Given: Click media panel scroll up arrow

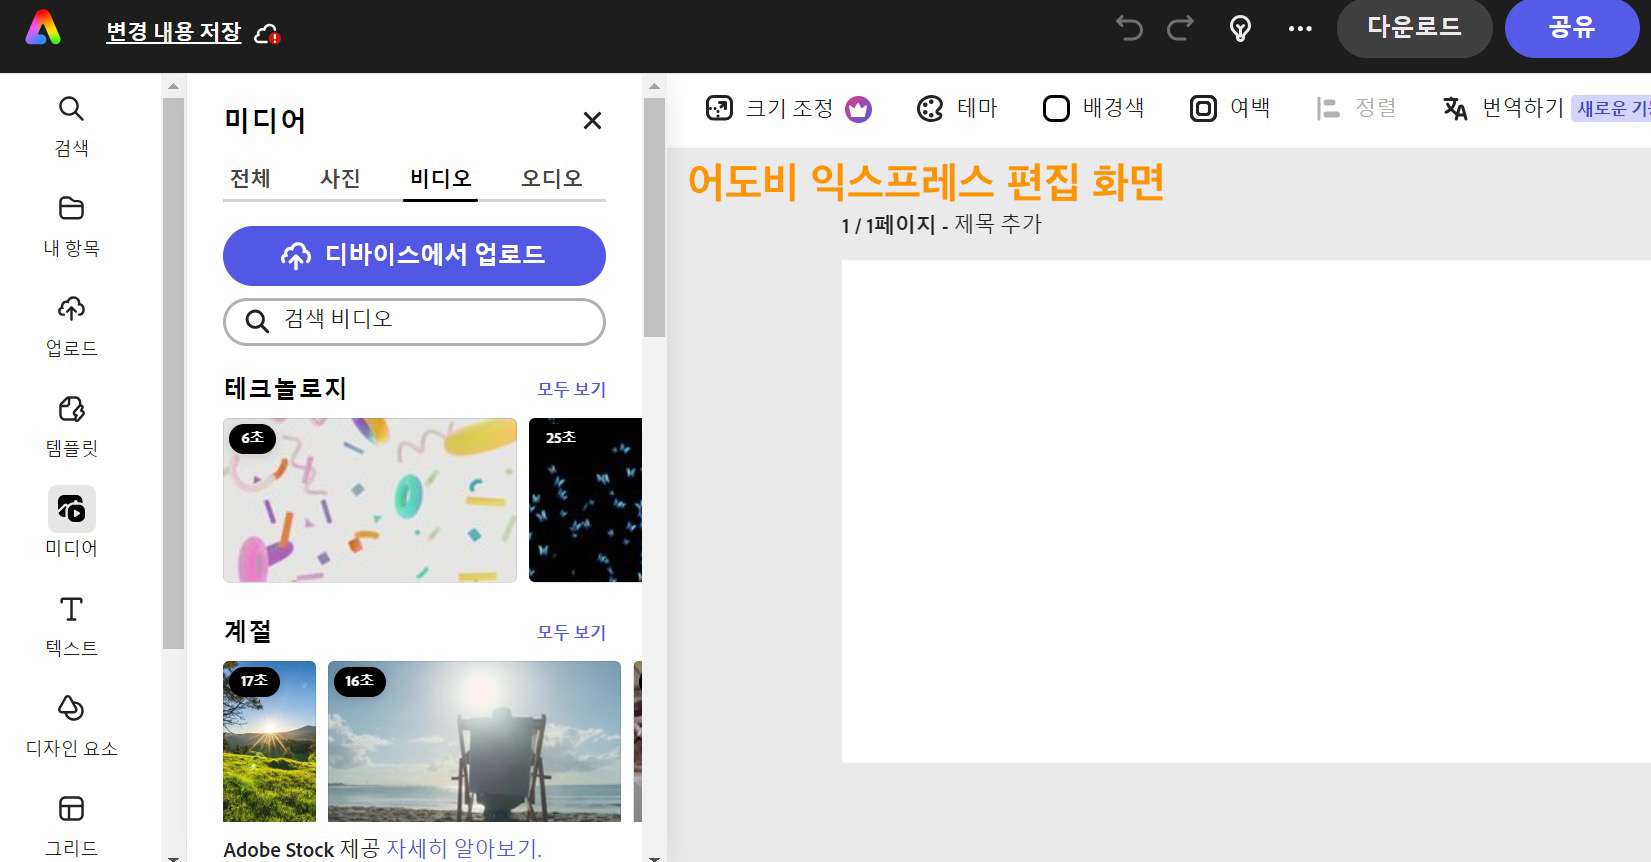Looking at the screenshot, I should tap(655, 86).
